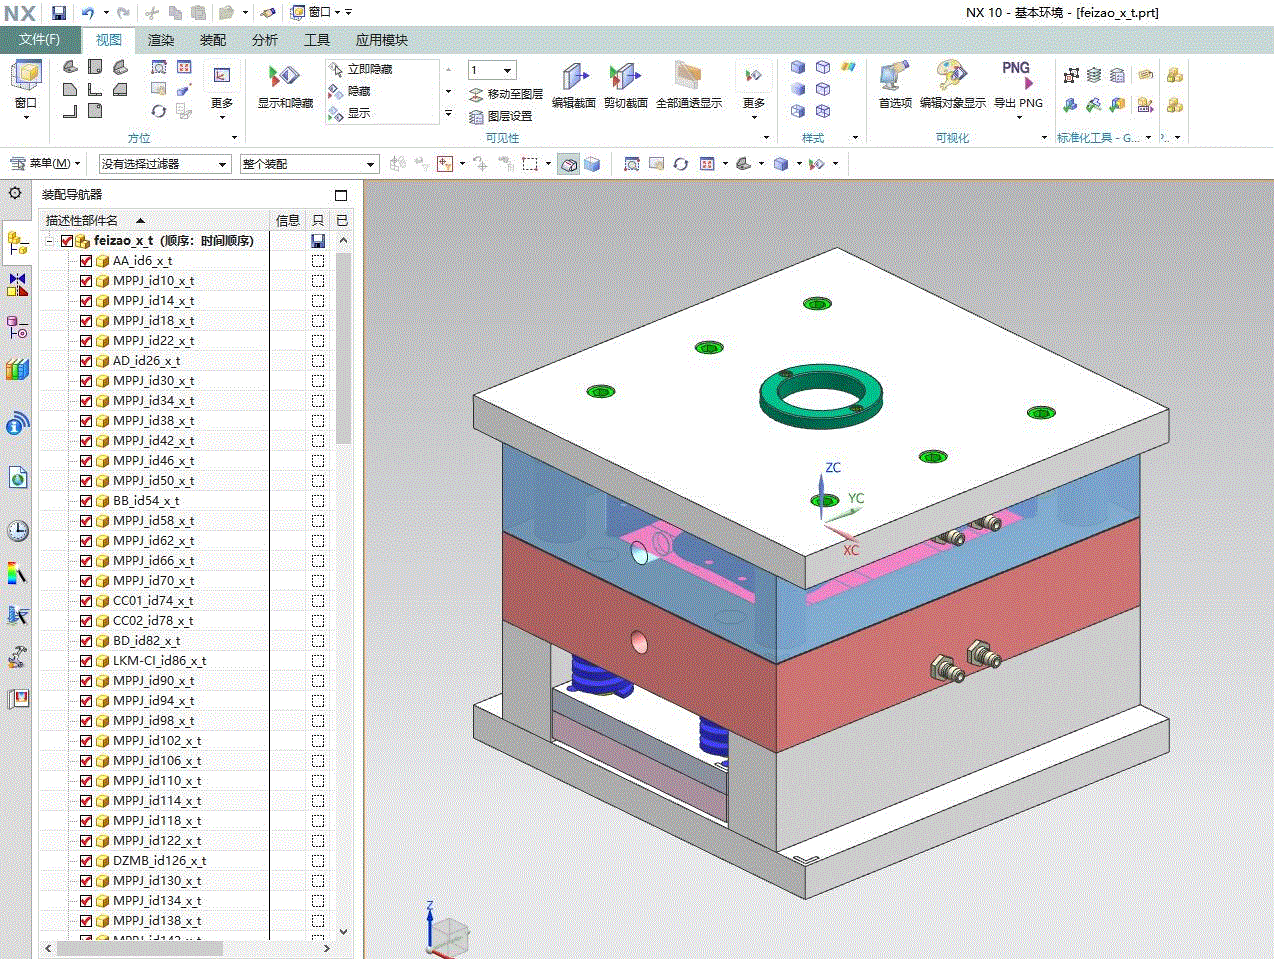This screenshot has height=959, width=1274.
Task: Click Edit Object Display (编辑对象显示) icon
Action: point(951,78)
